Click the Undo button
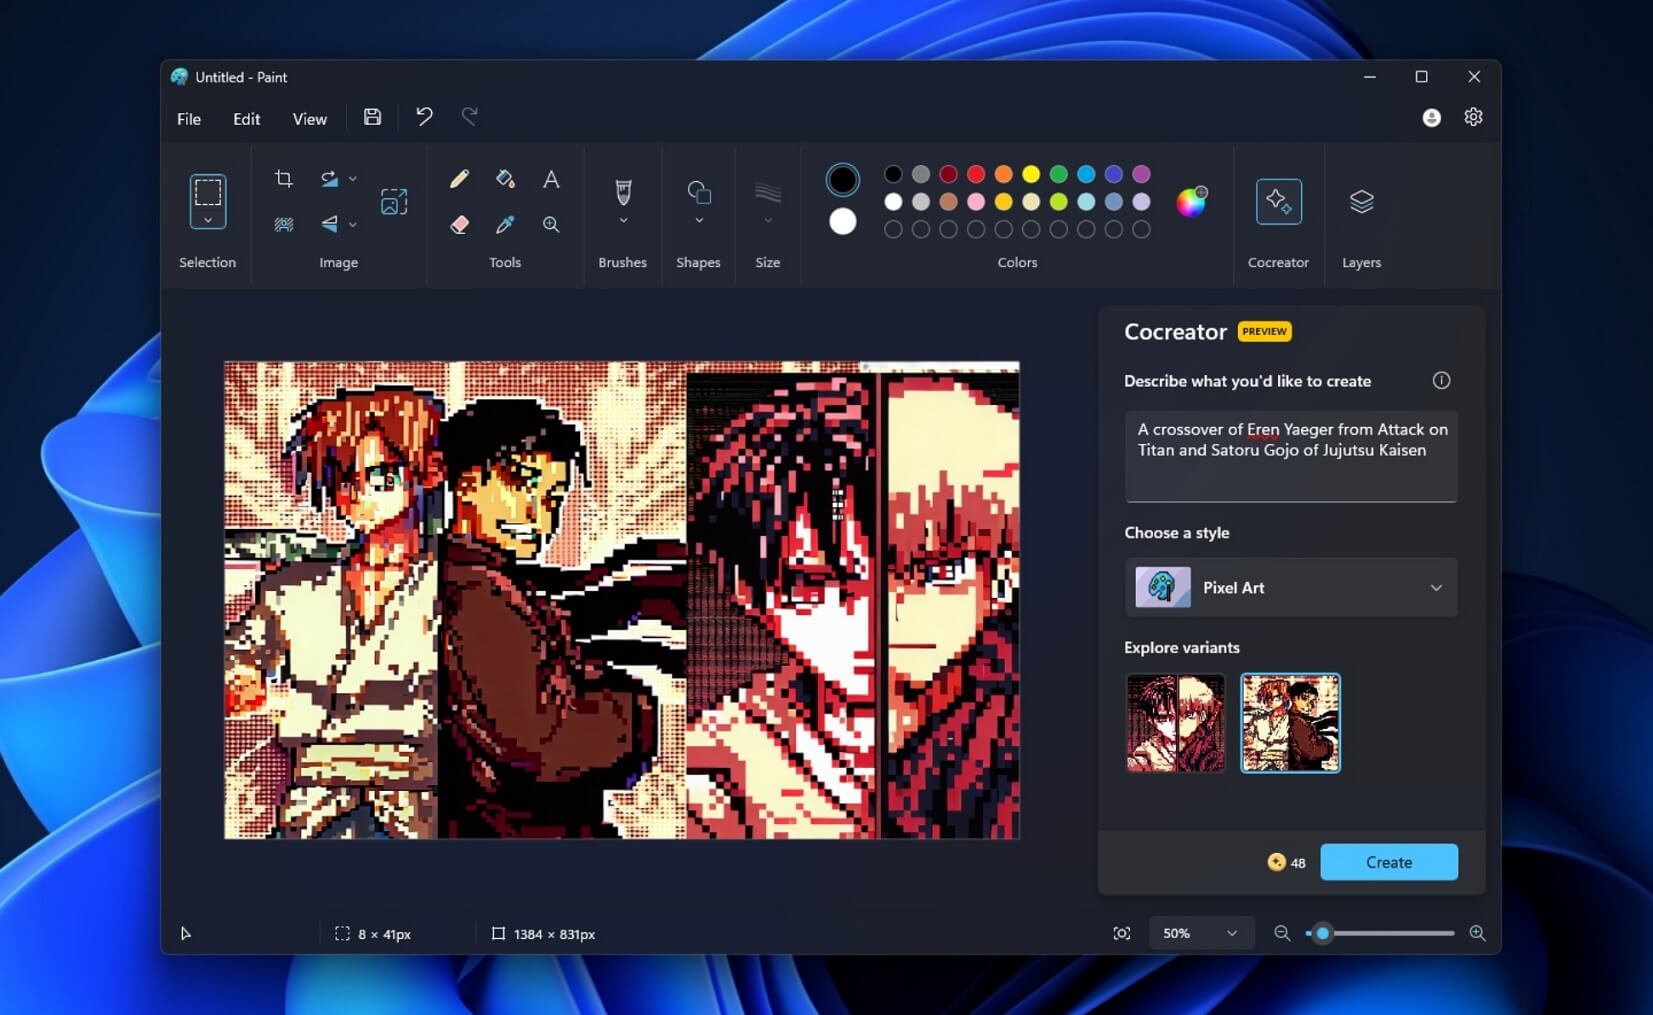Image resolution: width=1653 pixels, height=1015 pixels. [422, 116]
